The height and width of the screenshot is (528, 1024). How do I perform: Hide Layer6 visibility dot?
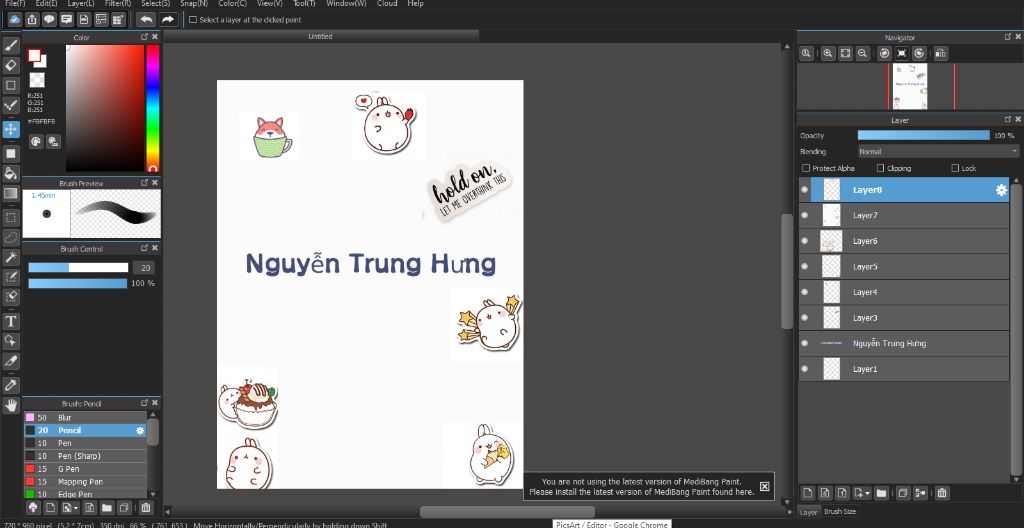805,240
